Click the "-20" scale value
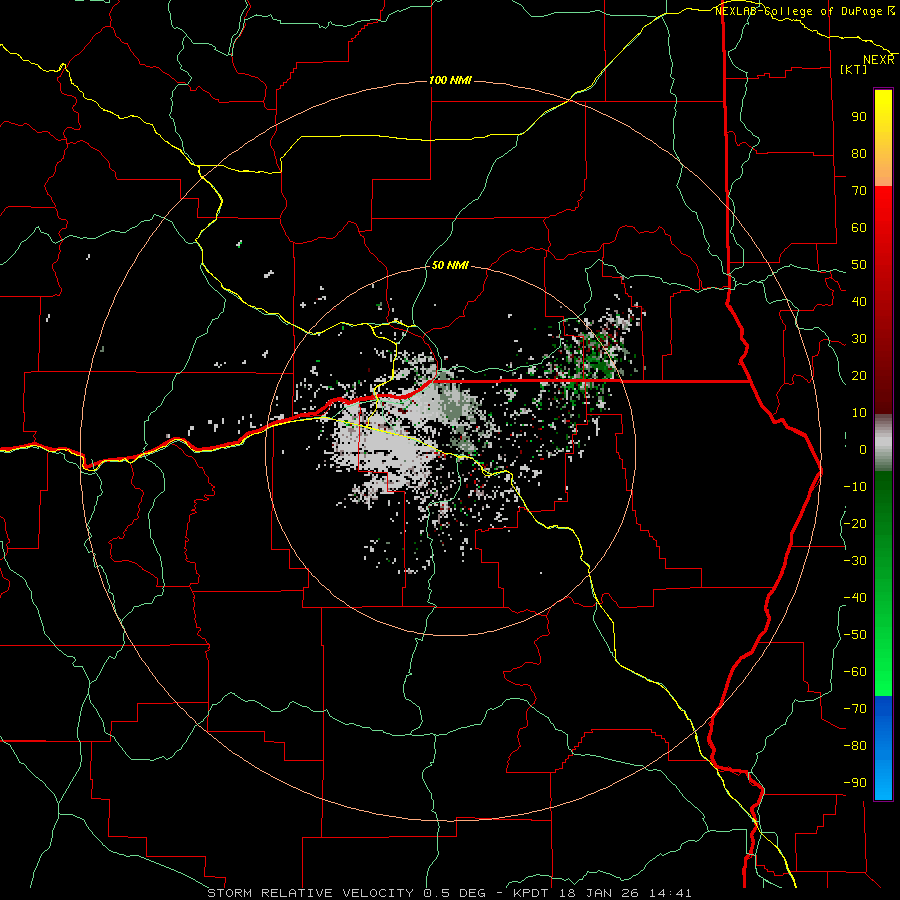900x900 pixels. pos(855,523)
